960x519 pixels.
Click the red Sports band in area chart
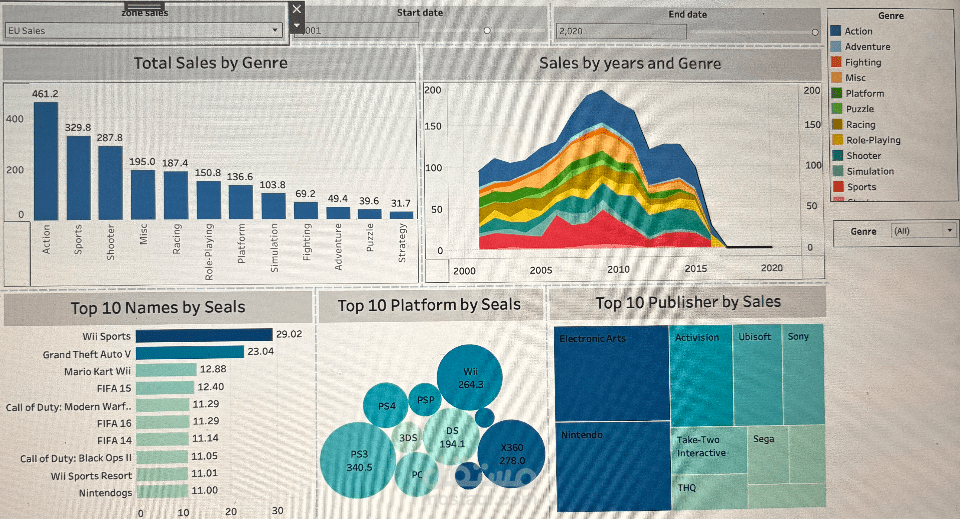point(603,233)
